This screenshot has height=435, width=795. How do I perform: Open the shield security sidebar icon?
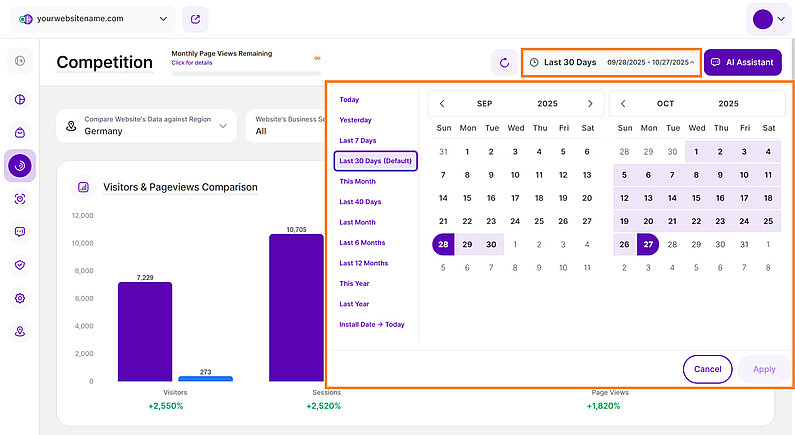[x=20, y=265]
